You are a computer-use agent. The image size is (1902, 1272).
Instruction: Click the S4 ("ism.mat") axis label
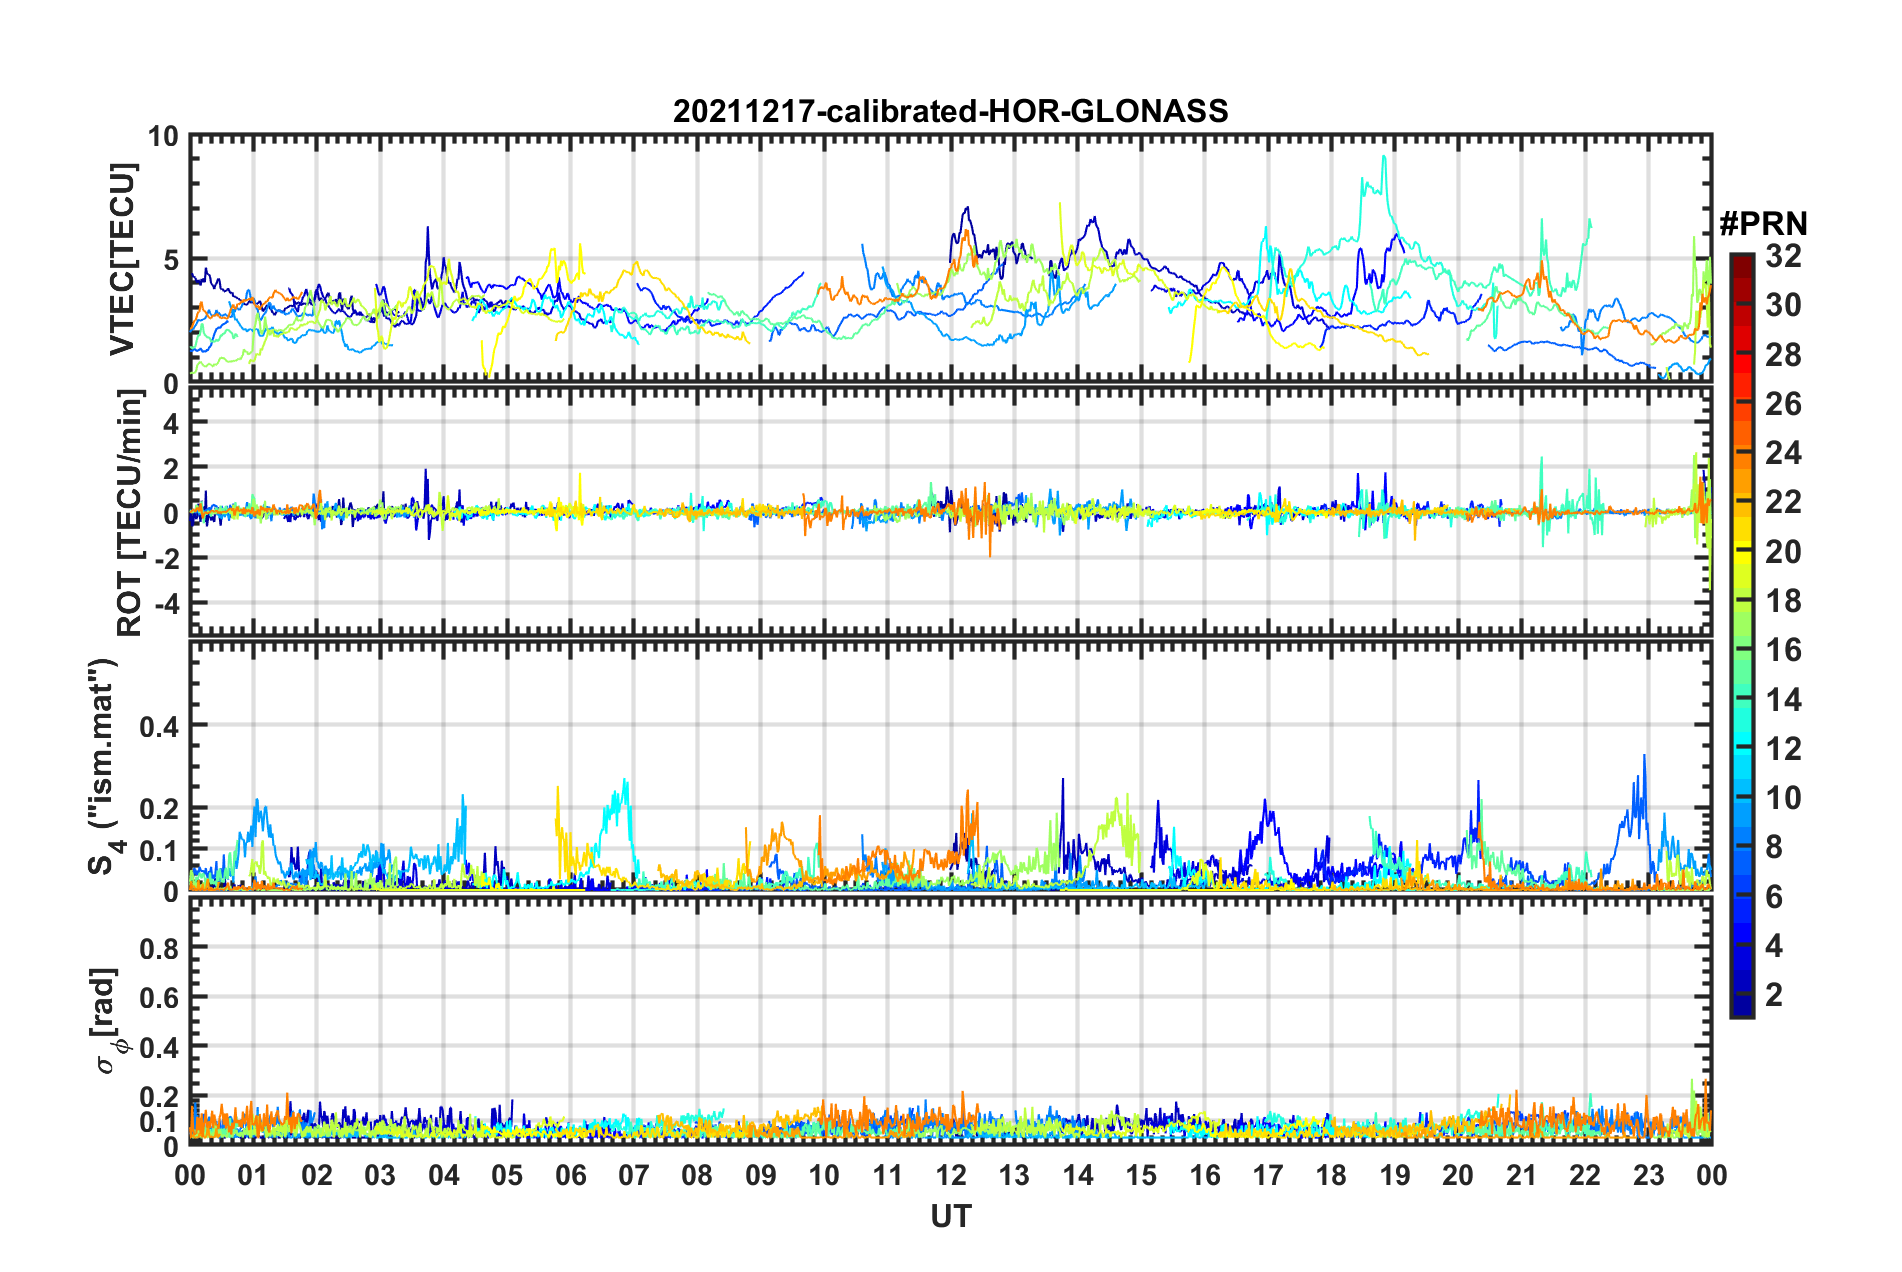point(105,766)
